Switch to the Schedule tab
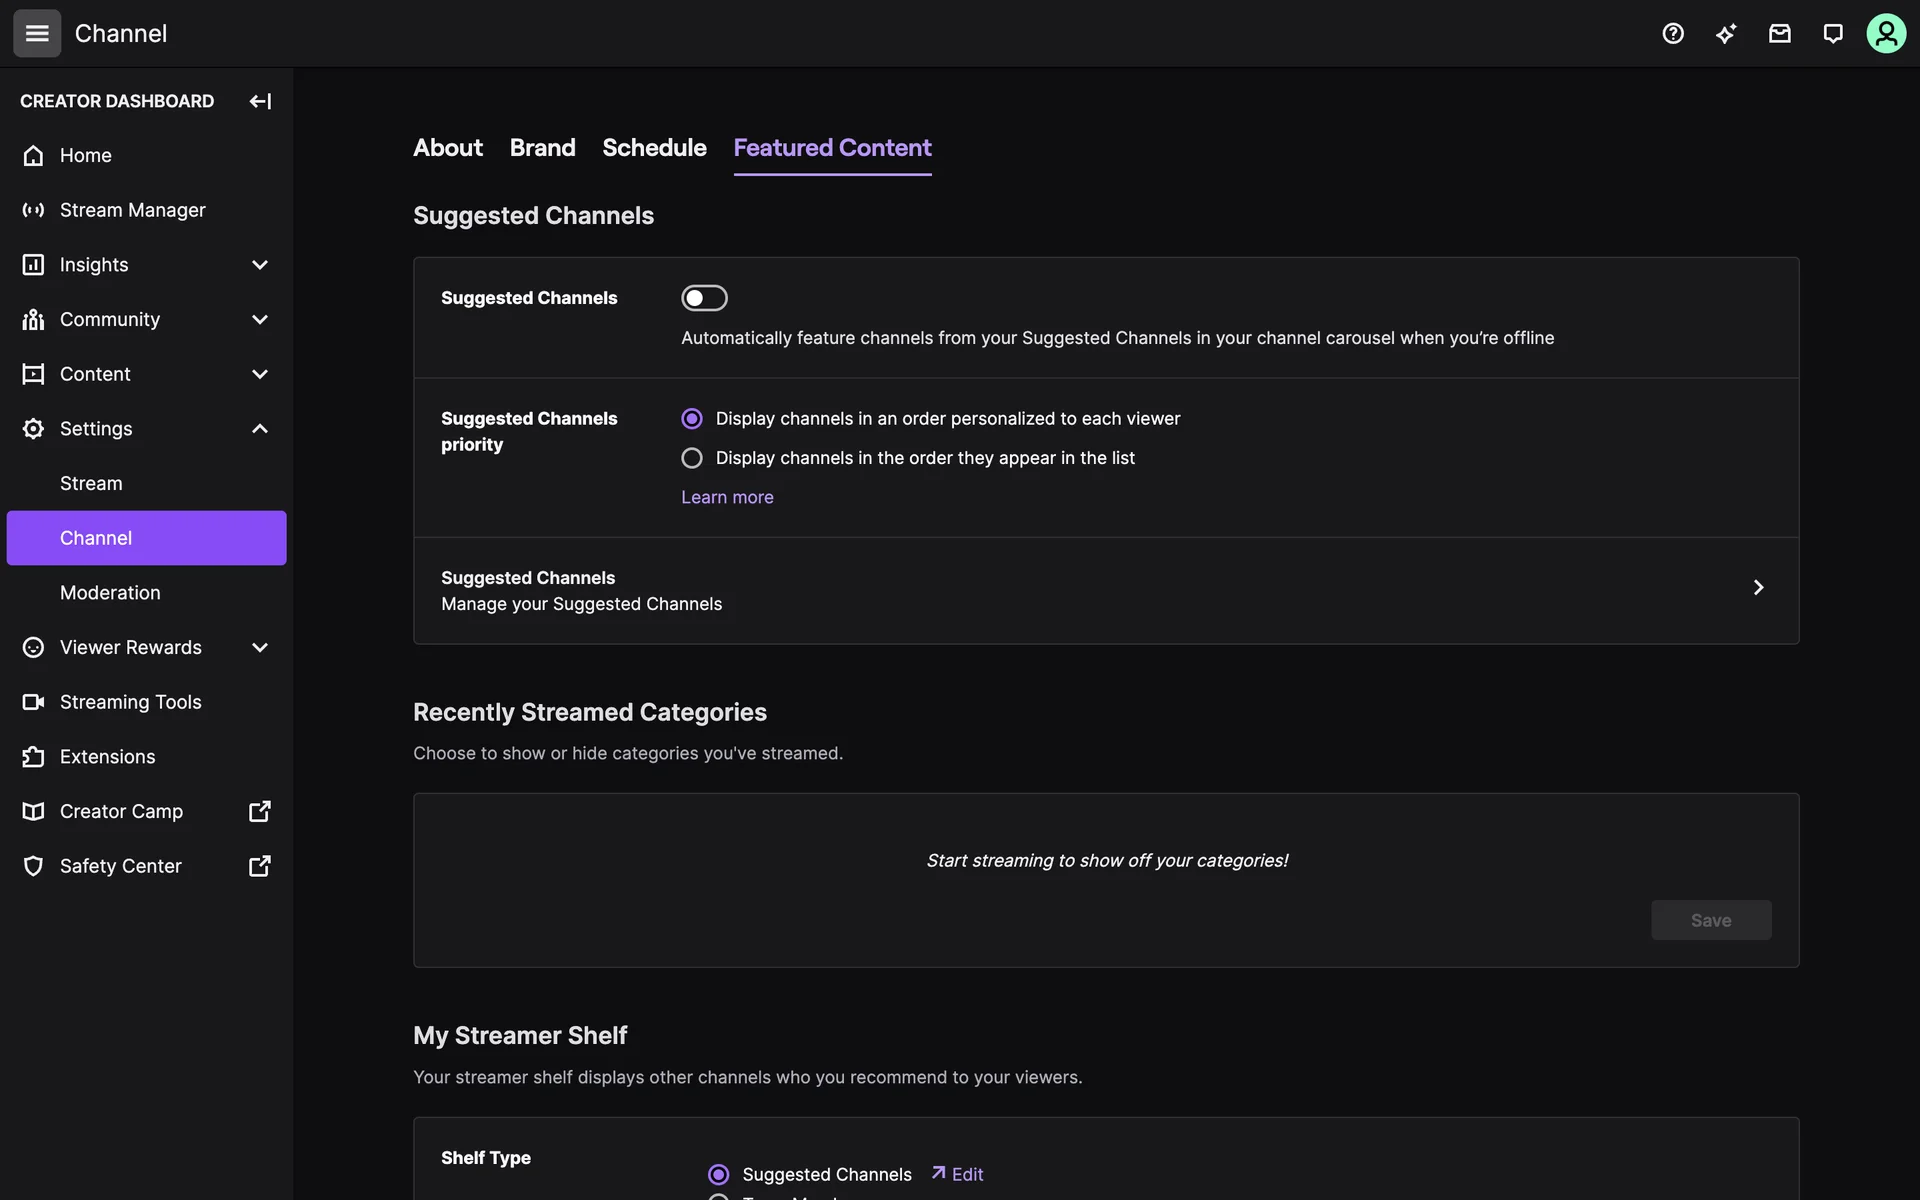This screenshot has width=1920, height=1200. point(654,147)
